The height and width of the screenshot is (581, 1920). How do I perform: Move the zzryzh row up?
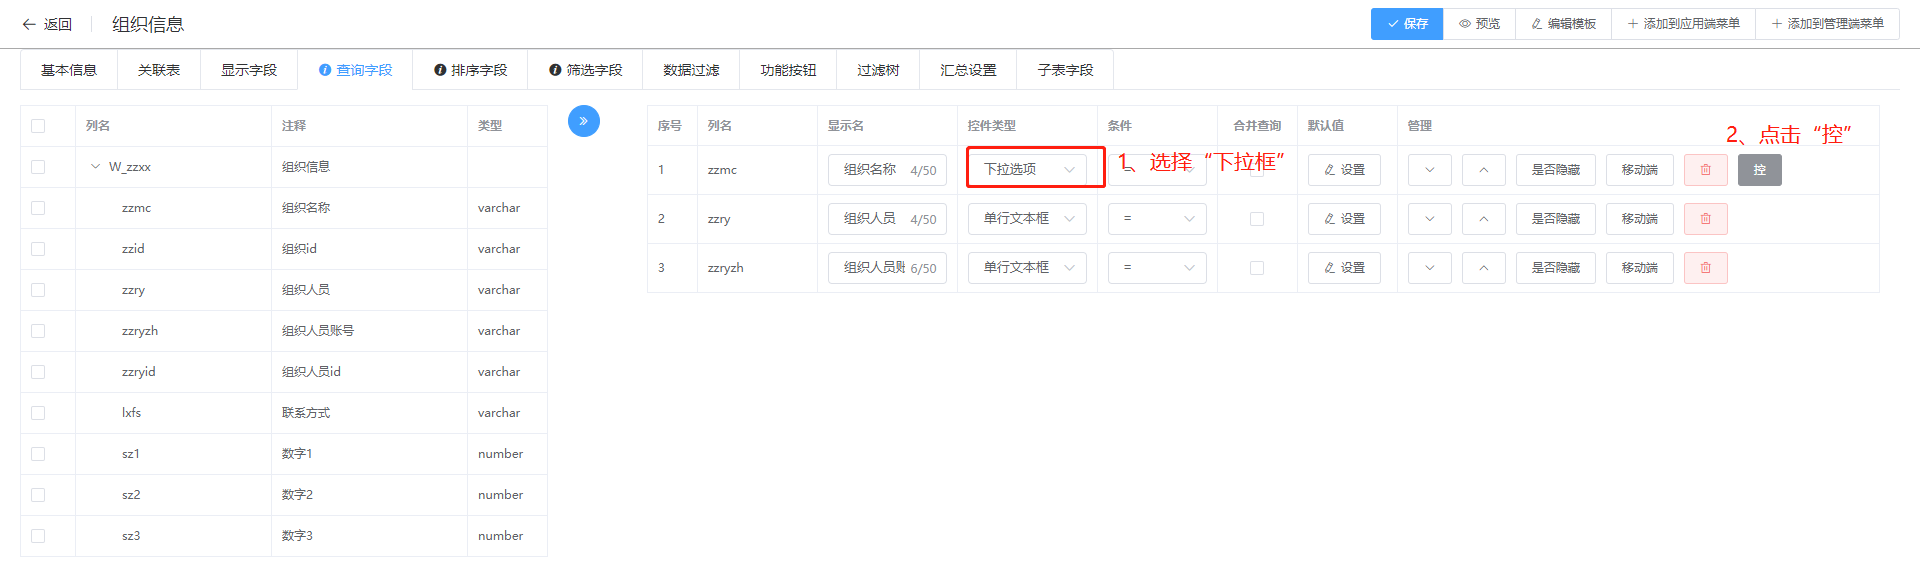1484,268
